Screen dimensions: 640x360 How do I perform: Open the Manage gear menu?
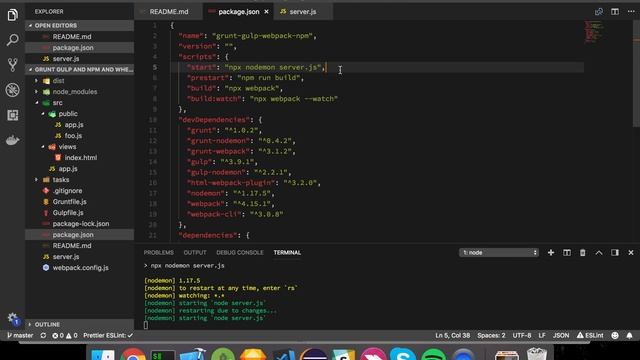[13, 319]
